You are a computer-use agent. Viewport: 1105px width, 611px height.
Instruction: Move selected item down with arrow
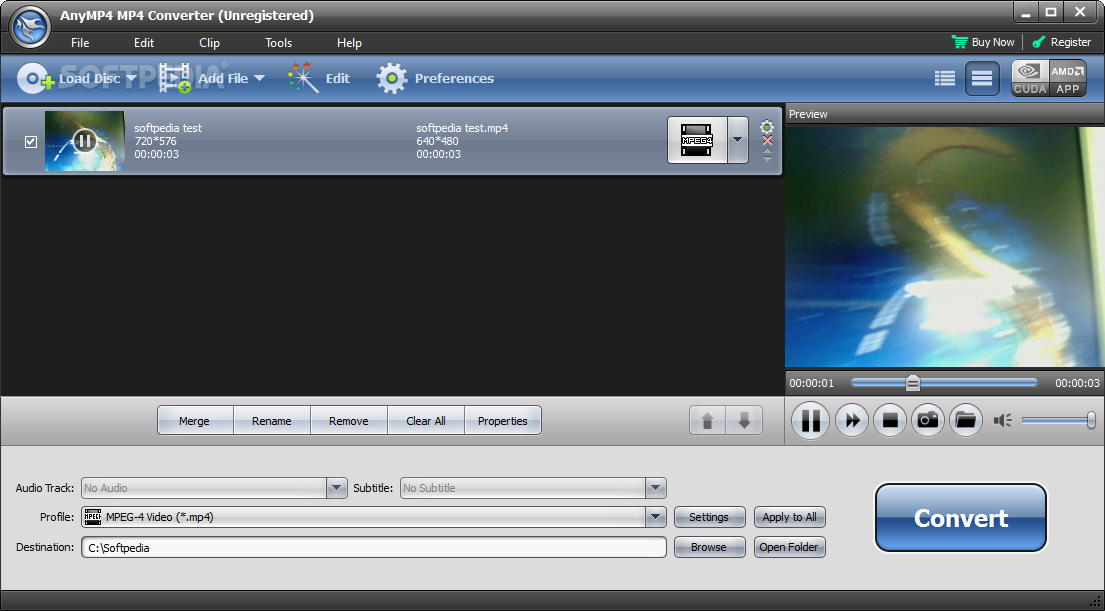tap(744, 421)
